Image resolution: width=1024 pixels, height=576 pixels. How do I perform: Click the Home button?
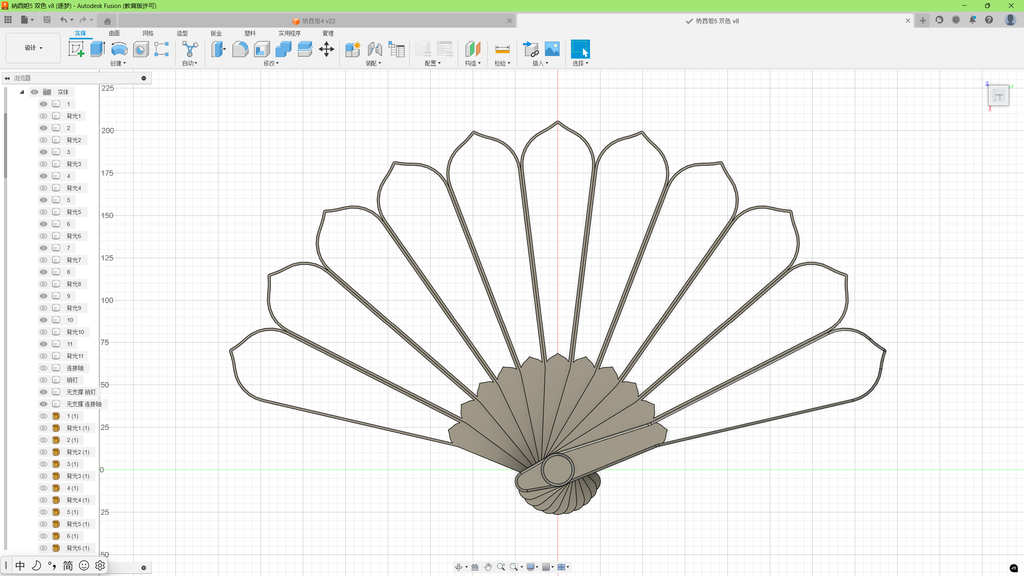tap(108, 21)
